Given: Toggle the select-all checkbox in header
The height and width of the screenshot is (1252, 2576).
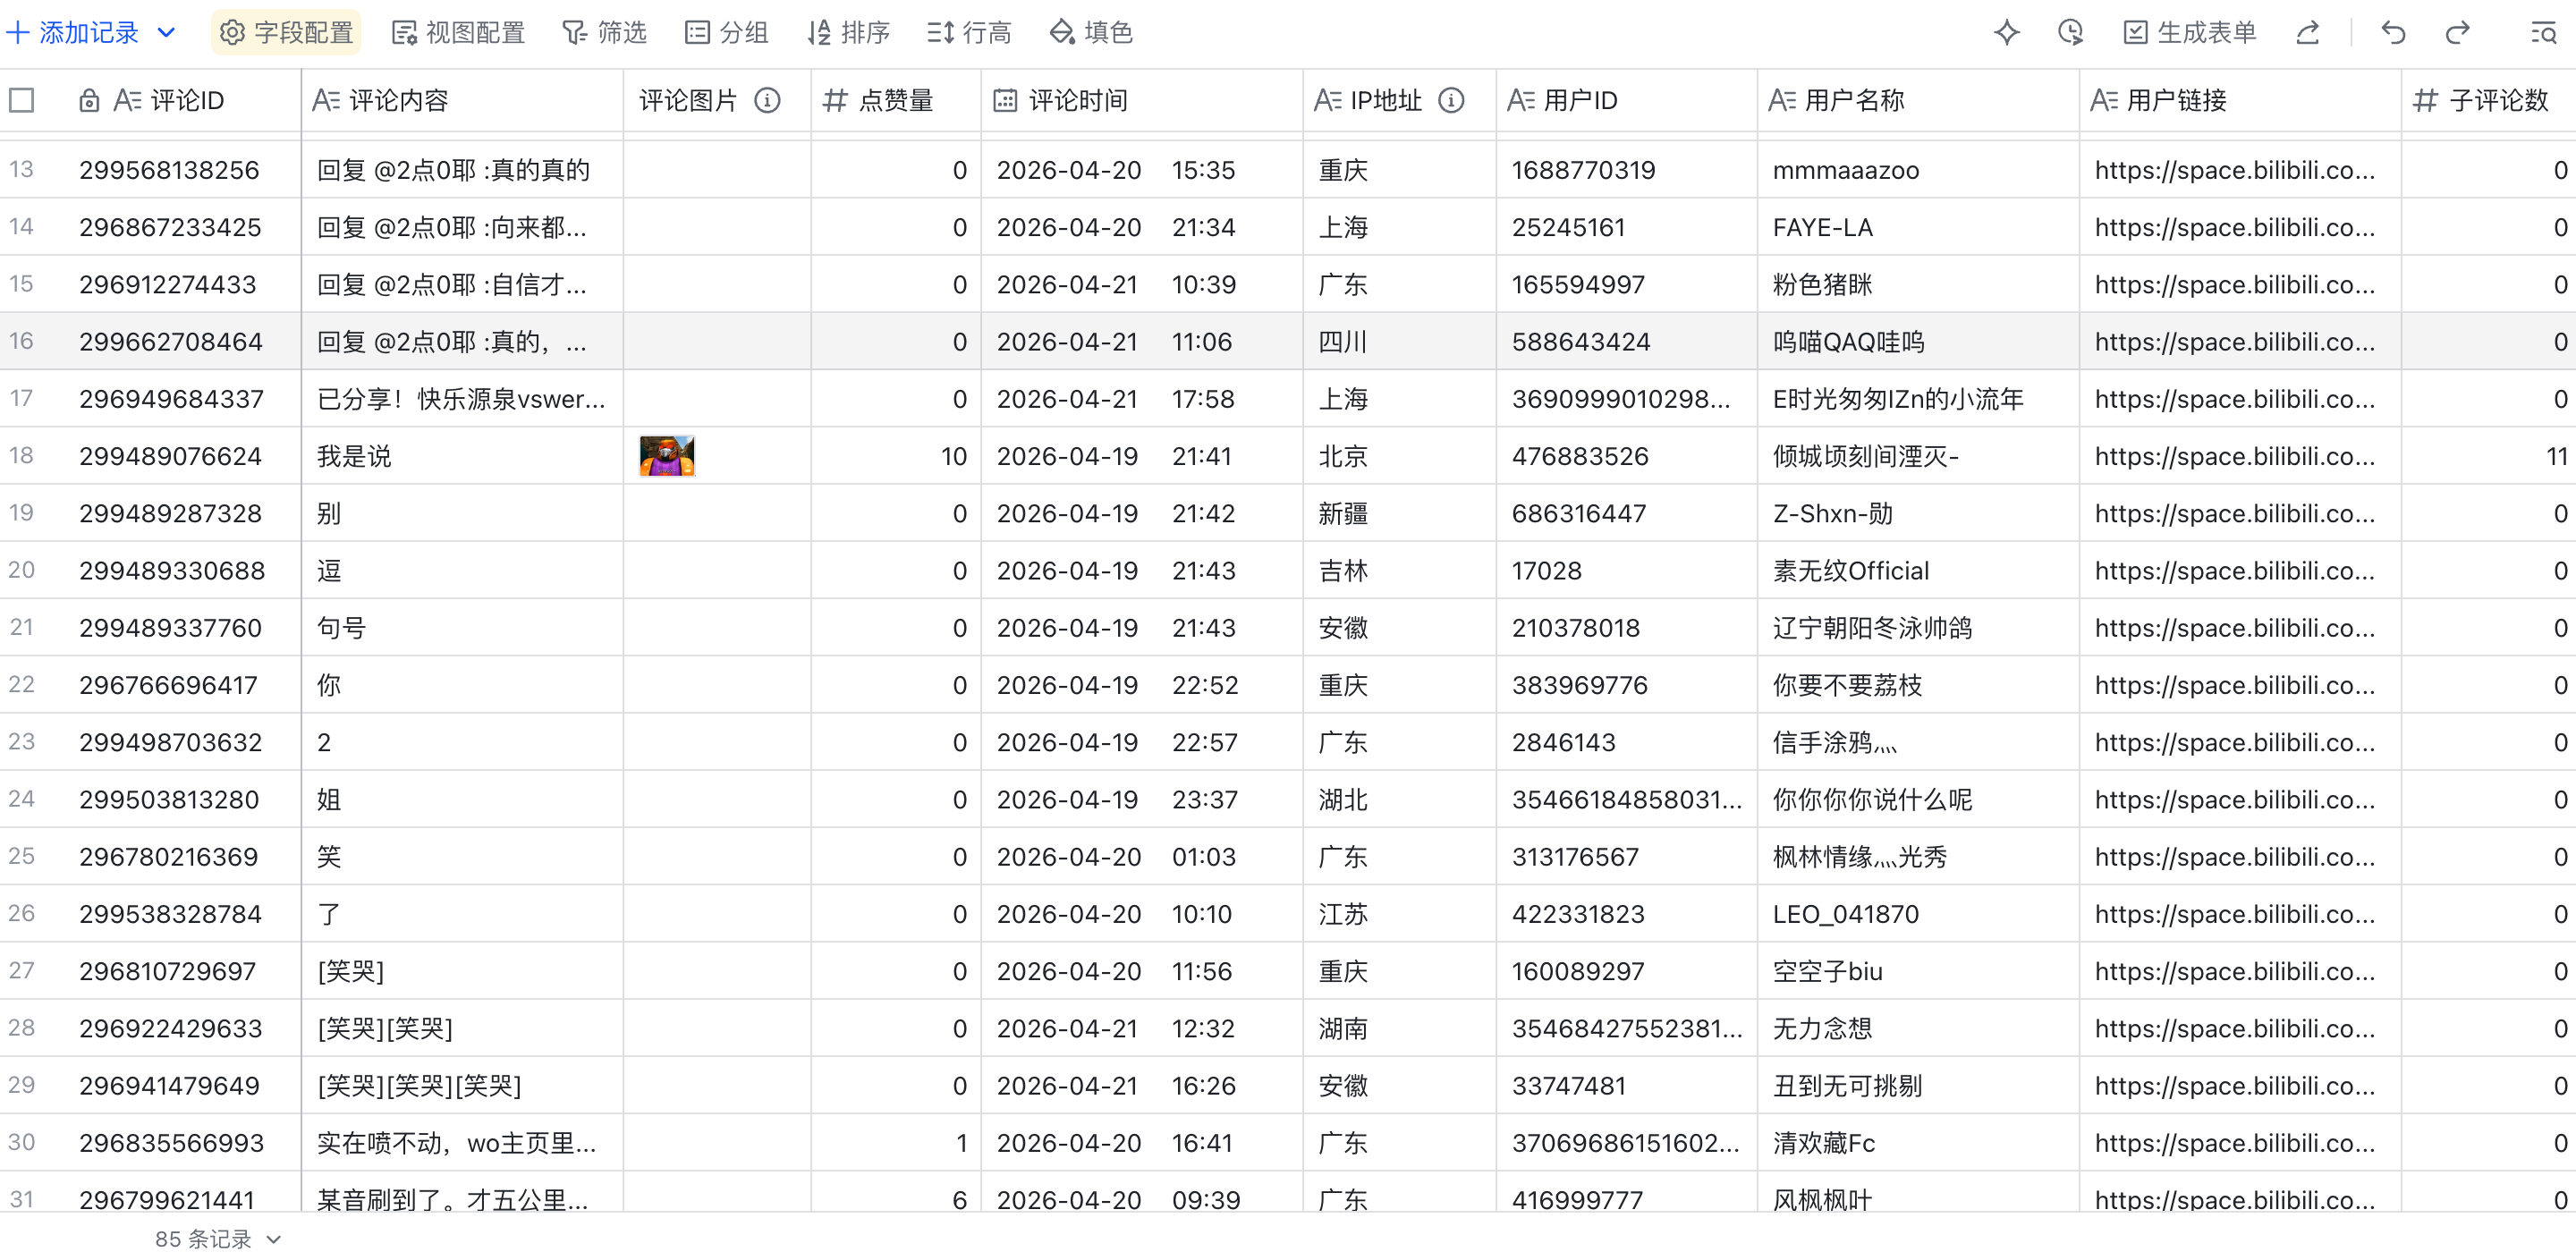Looking at the screenshot, I should coord(22,100).
